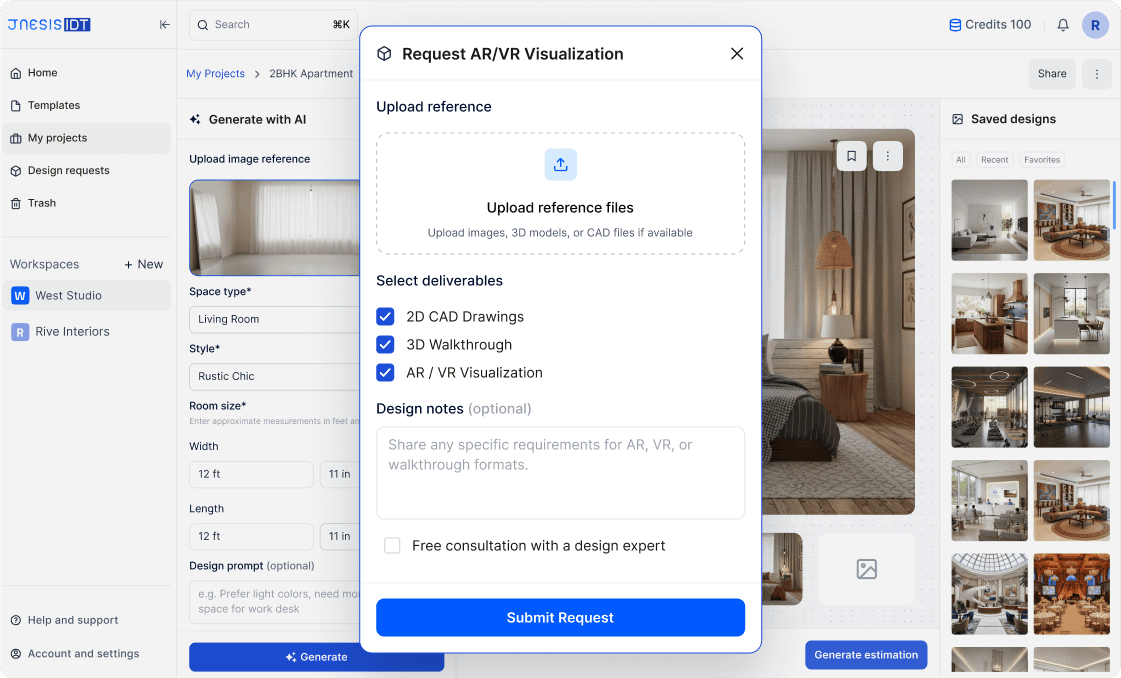Open Templates in the sidebar
1121x678 pixels.
coord(87,105)
